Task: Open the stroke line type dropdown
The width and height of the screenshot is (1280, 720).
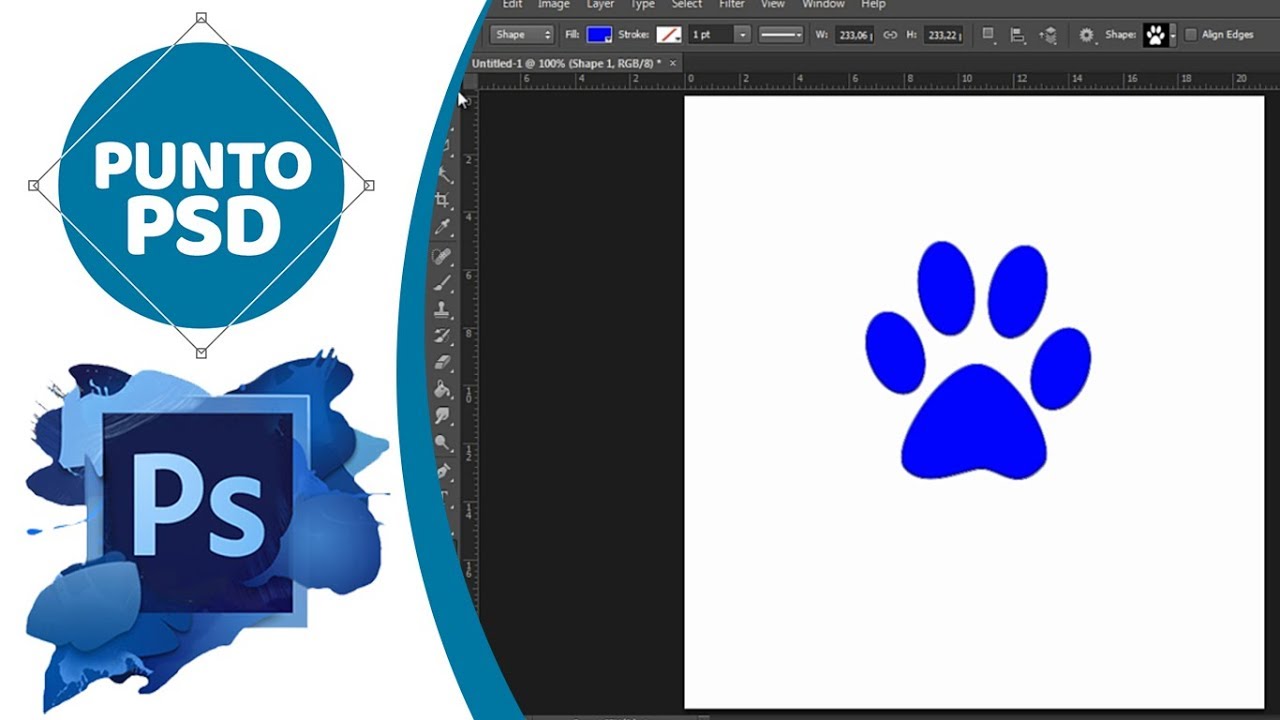Action: point(781,35)
